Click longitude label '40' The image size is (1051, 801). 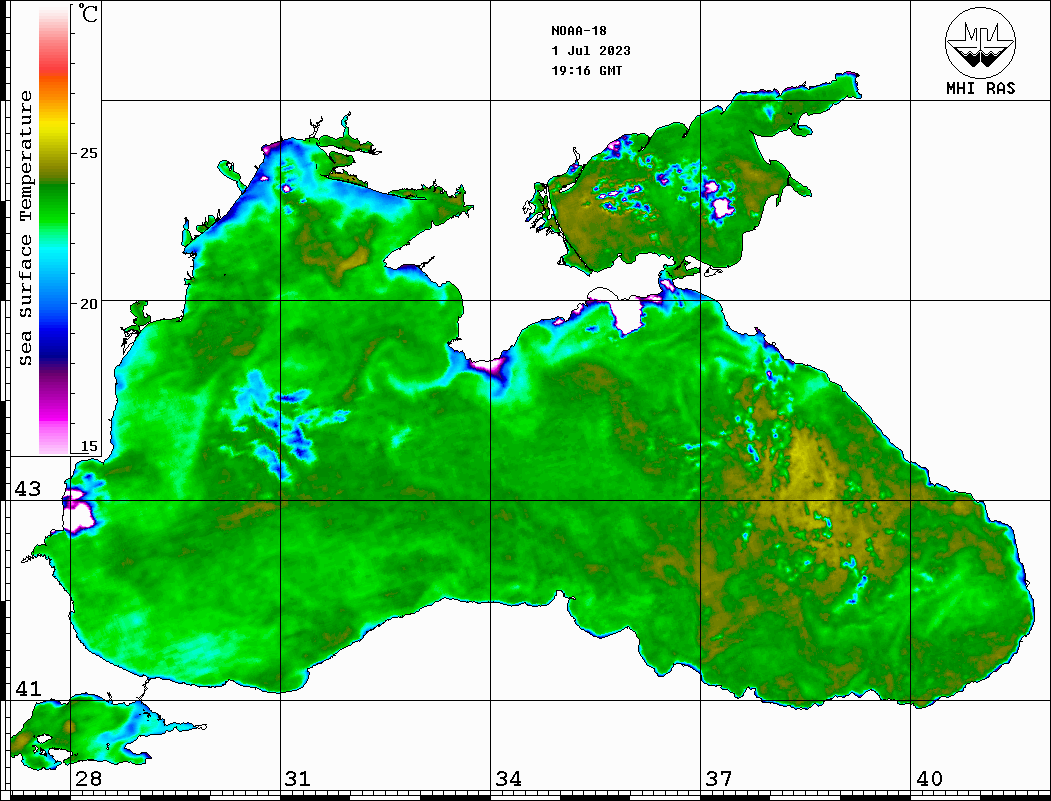tap(928, 778)
